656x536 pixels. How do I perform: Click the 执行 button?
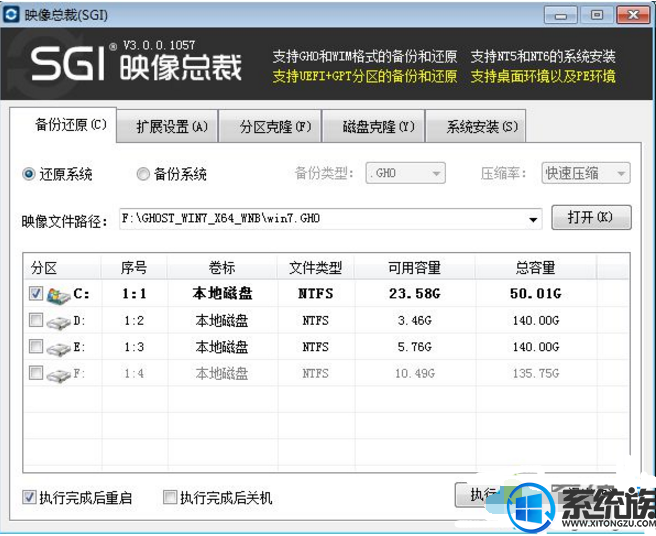point(481,495)
